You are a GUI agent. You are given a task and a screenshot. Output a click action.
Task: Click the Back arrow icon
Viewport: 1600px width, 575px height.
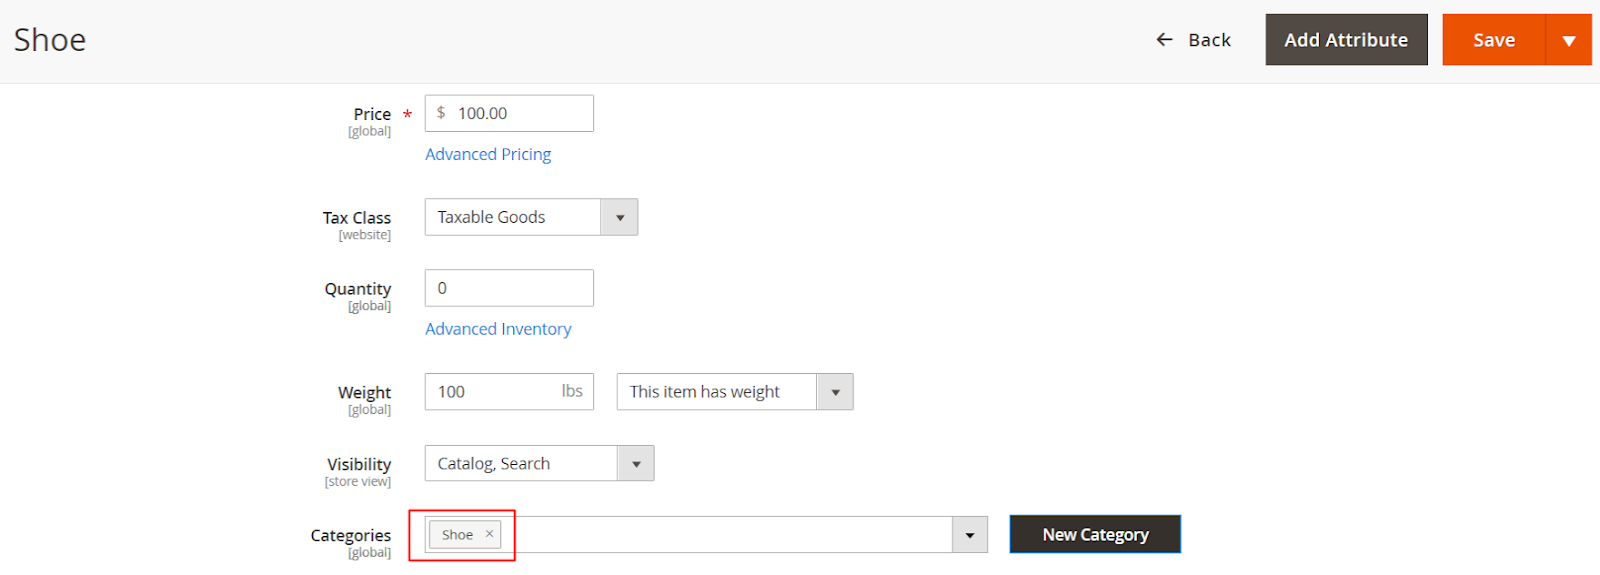pos(1164,40)
